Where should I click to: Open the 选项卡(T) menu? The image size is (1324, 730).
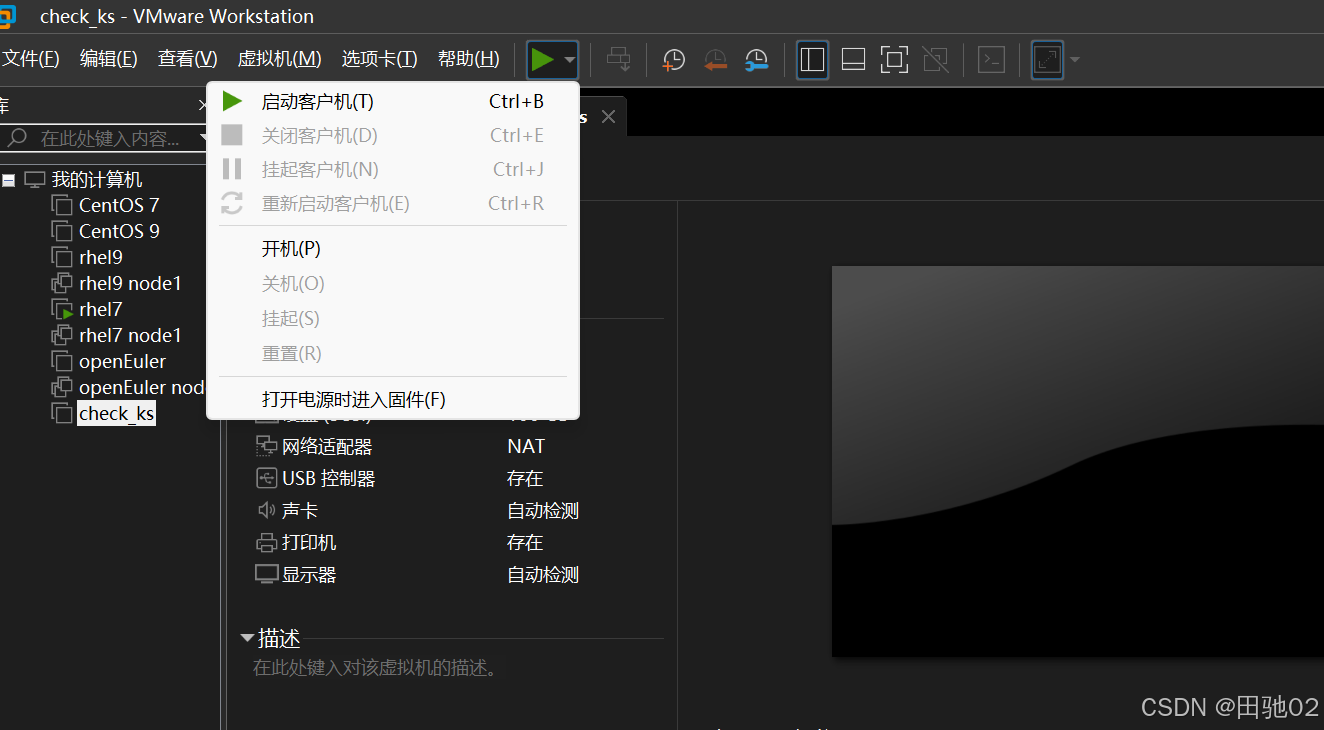coord(379,59)
